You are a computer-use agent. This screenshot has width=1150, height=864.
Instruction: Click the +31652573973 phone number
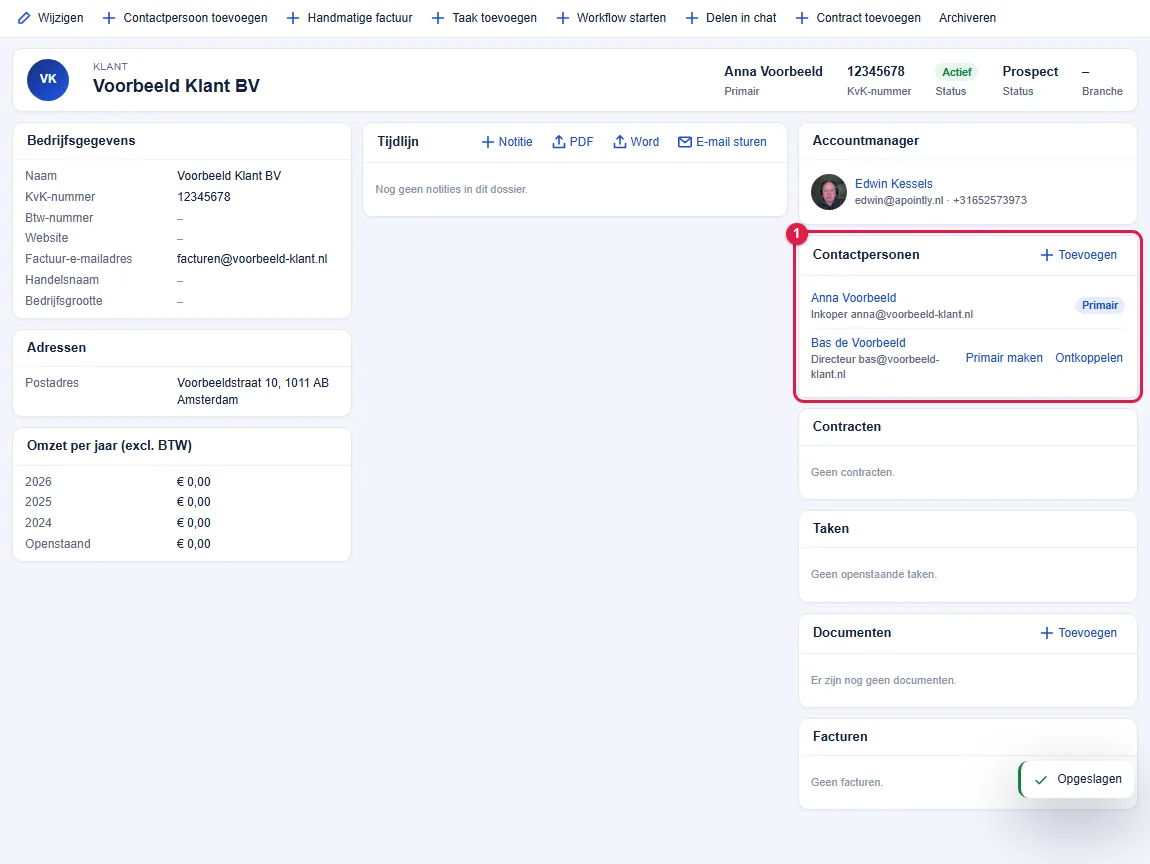990,200
